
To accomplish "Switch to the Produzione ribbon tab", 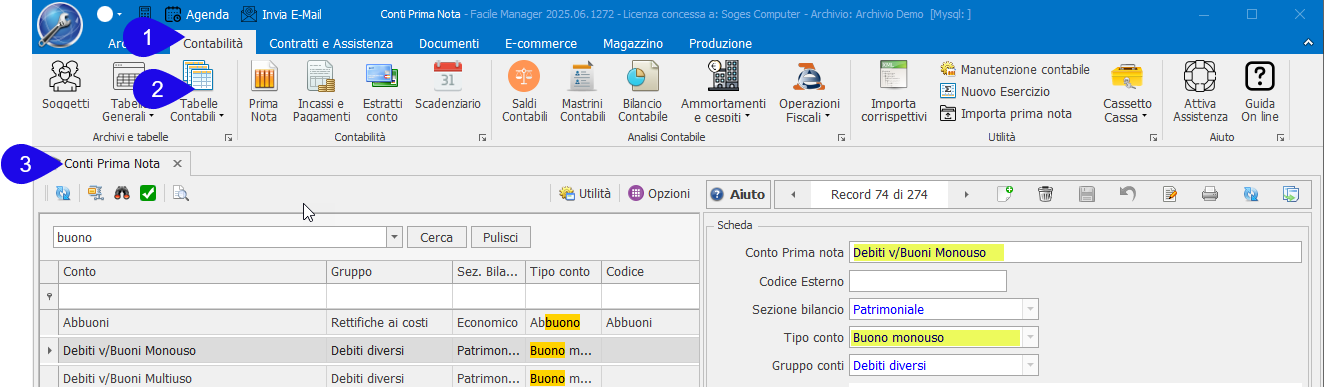I will 721,43.
